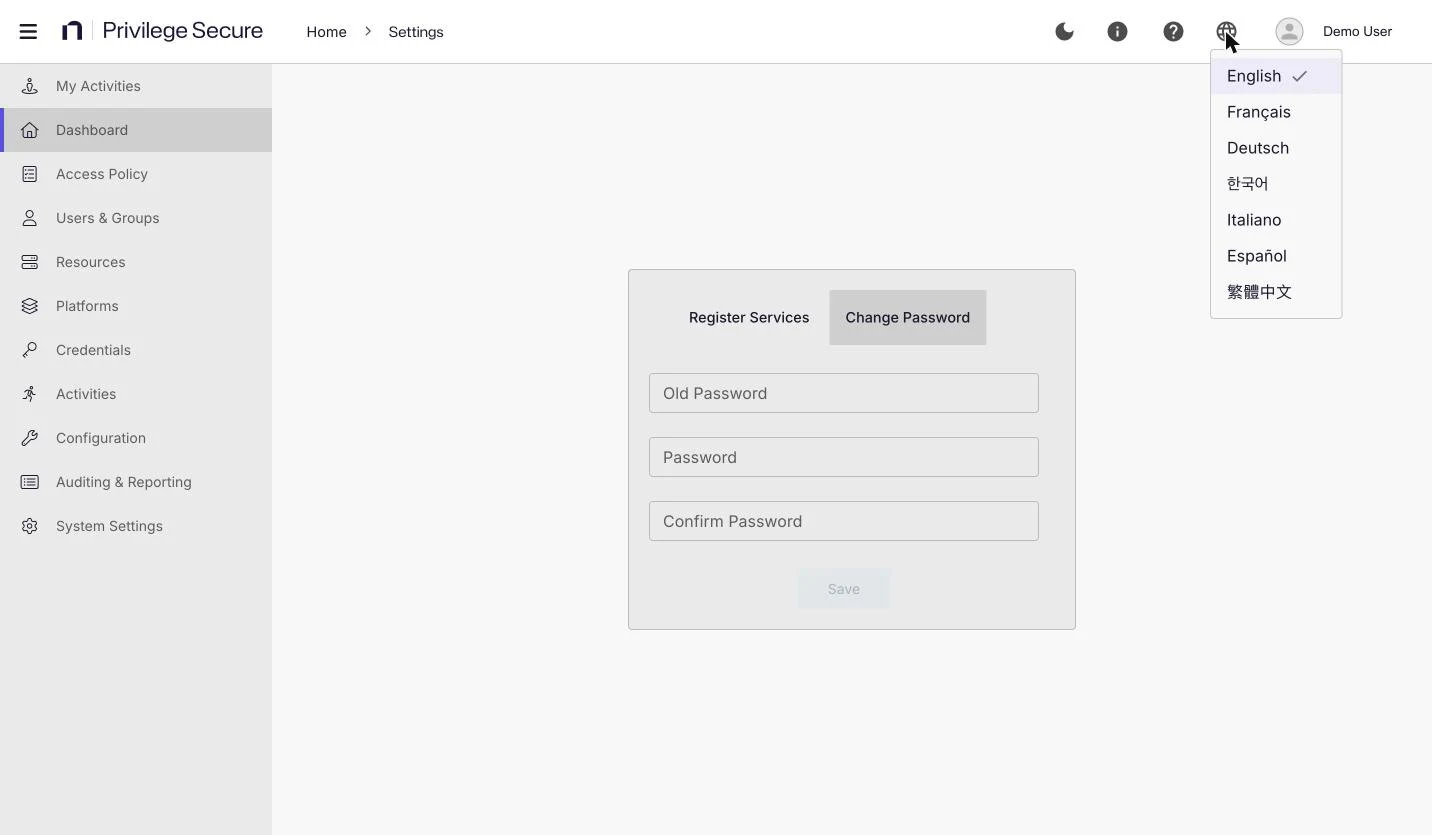Open the Demo User name menu
Image resolution: width=1432 pixels, height=835 pixels.
1357,31
